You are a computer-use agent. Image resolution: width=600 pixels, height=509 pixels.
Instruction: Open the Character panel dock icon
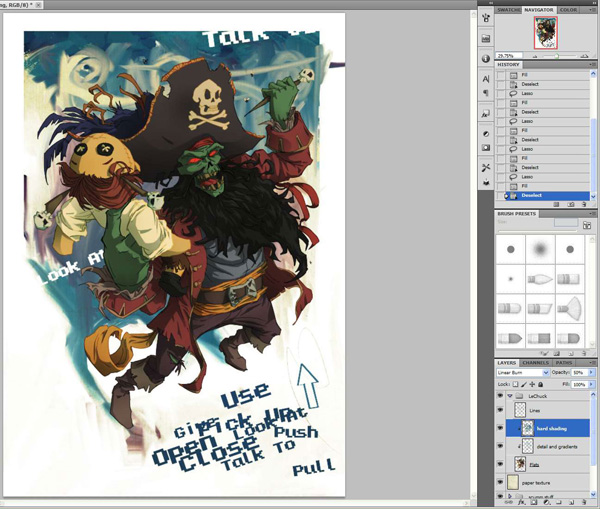click(486, 79)
